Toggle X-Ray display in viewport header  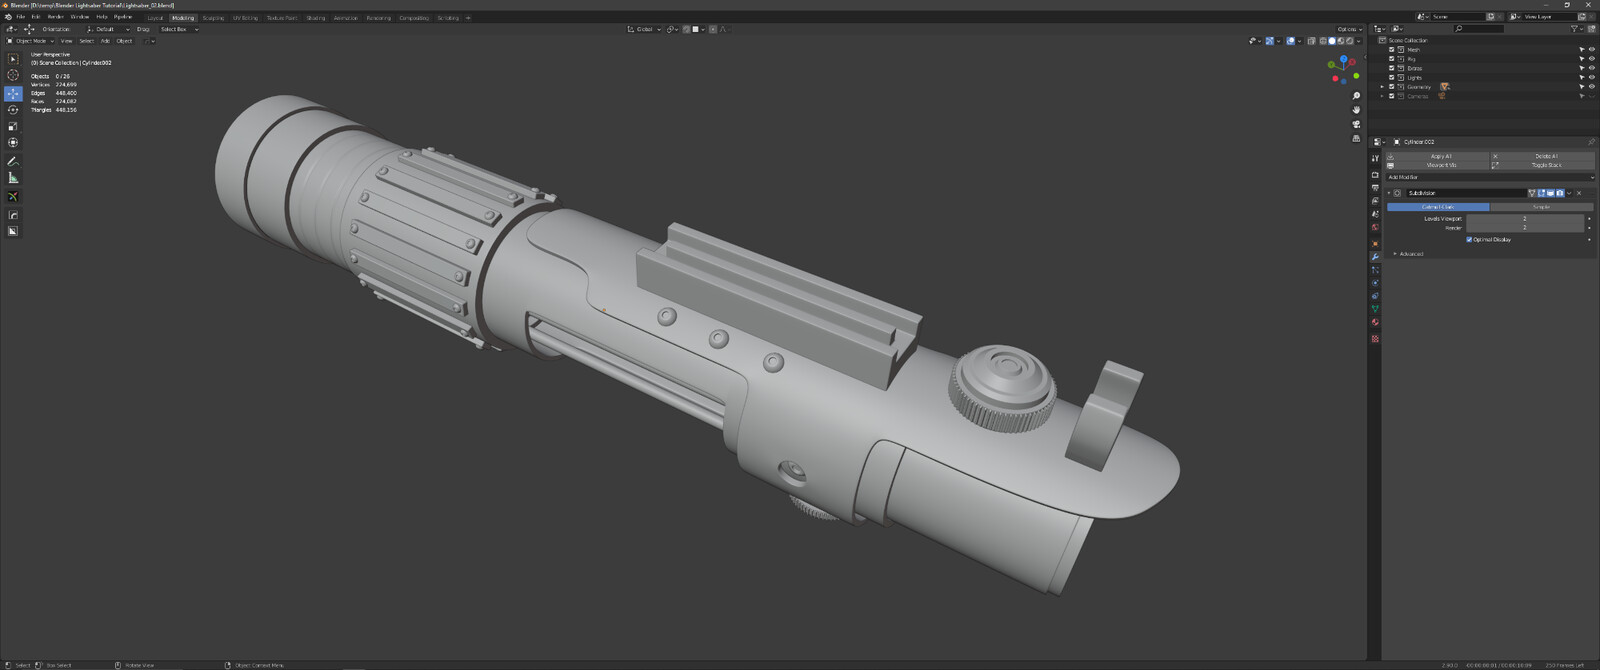[1312, 41]
